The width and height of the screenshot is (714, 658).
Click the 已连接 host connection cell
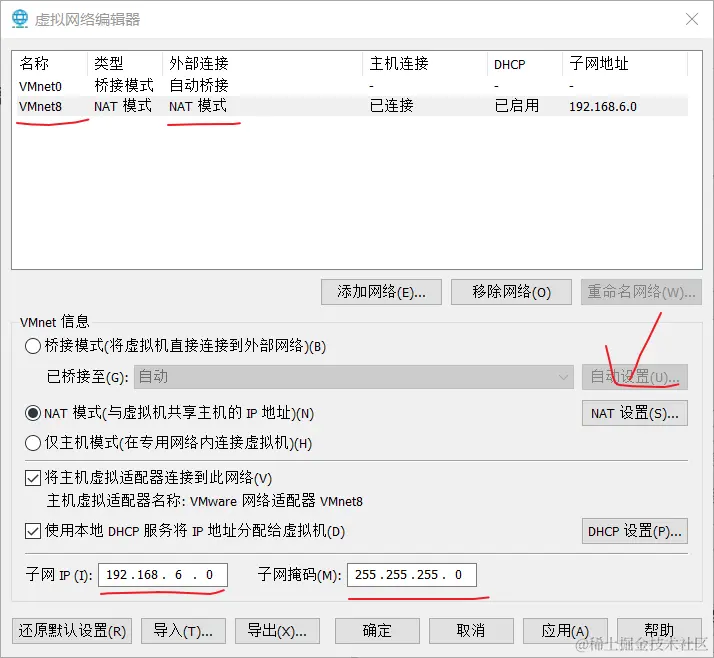(392, 106)
